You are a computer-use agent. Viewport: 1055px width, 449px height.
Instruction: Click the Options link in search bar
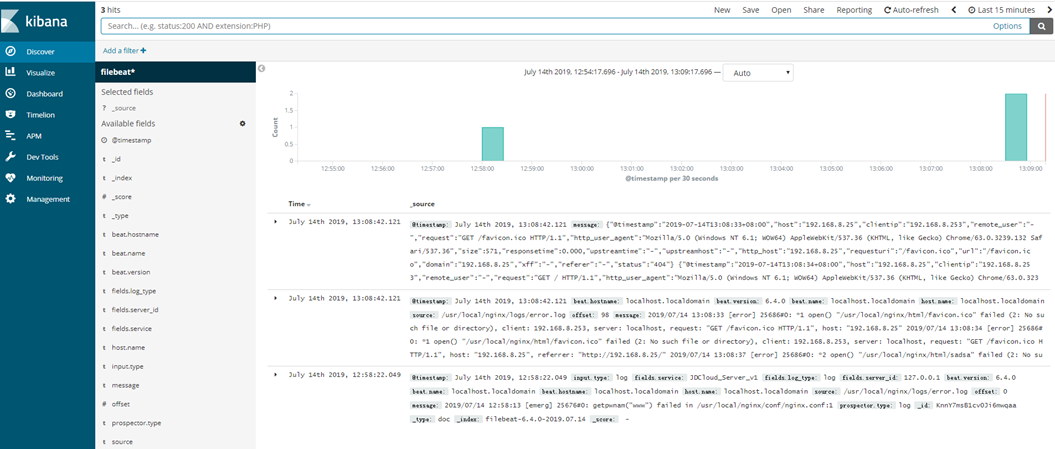pos(1007,26)
